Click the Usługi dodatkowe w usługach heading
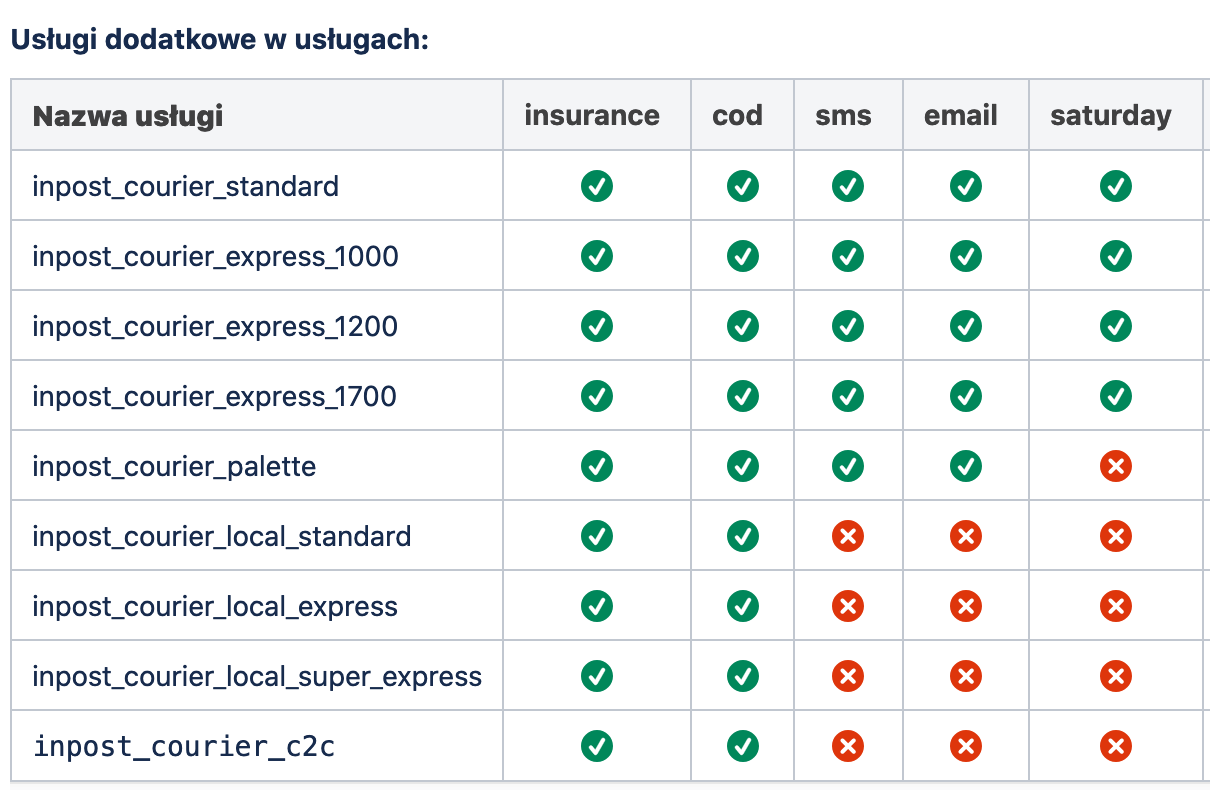Screen dimensions: 1210x790 click(219, 40)
